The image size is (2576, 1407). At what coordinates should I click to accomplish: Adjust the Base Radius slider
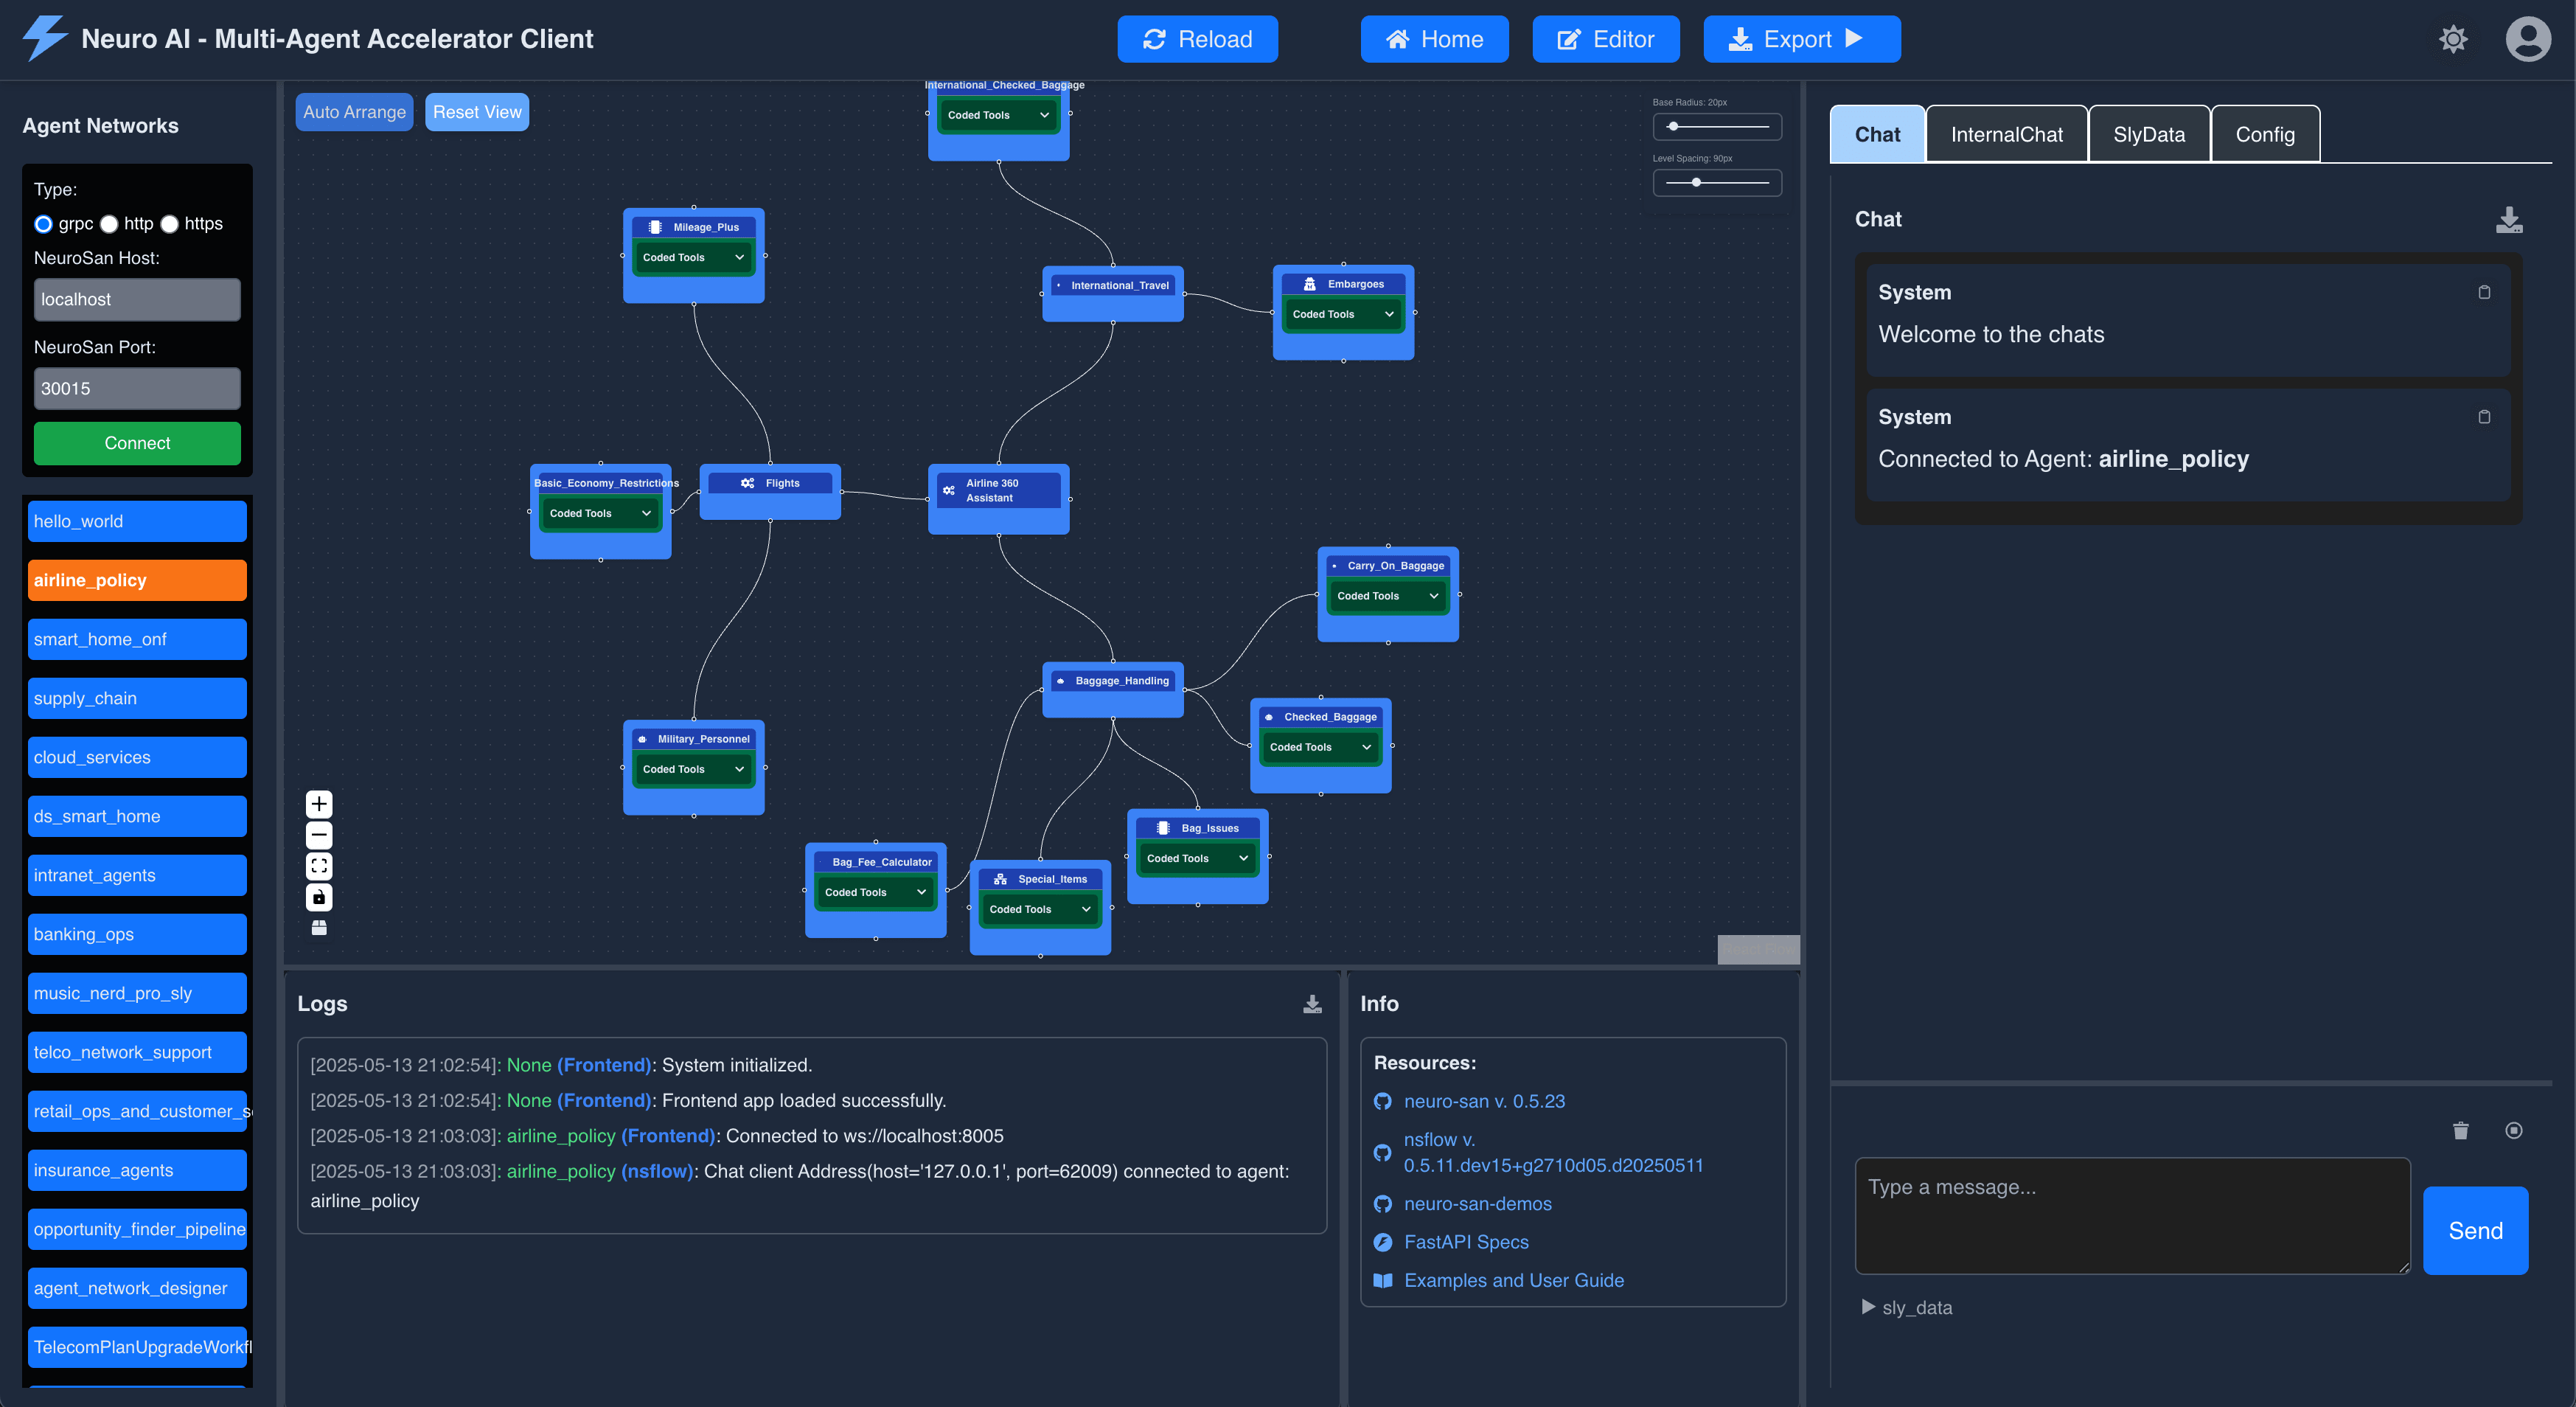click(x=1672, y=126)
